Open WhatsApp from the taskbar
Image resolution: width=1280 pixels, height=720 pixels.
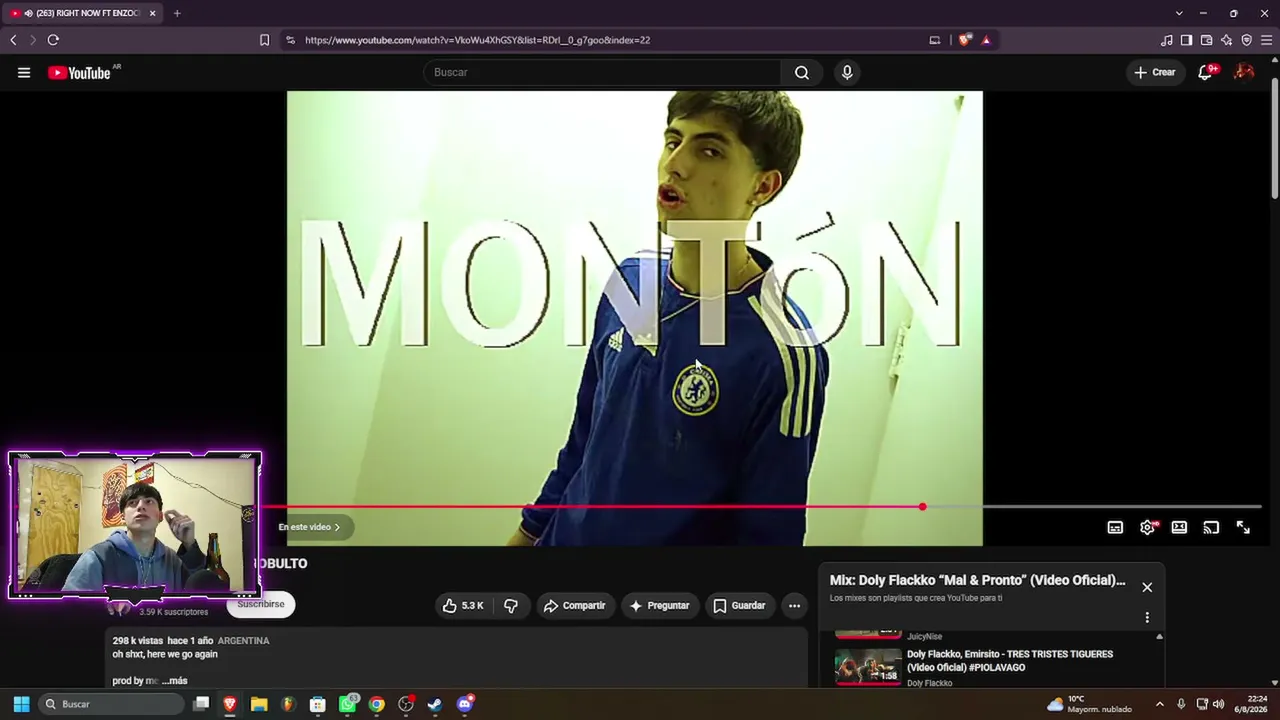347,704
